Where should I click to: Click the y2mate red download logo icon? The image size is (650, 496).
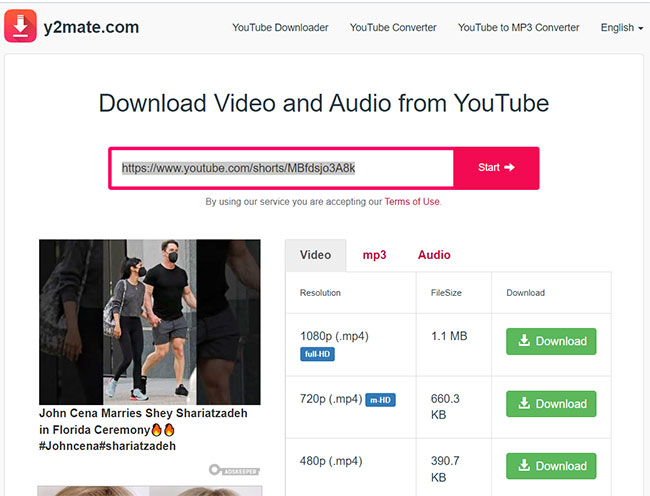20,26
